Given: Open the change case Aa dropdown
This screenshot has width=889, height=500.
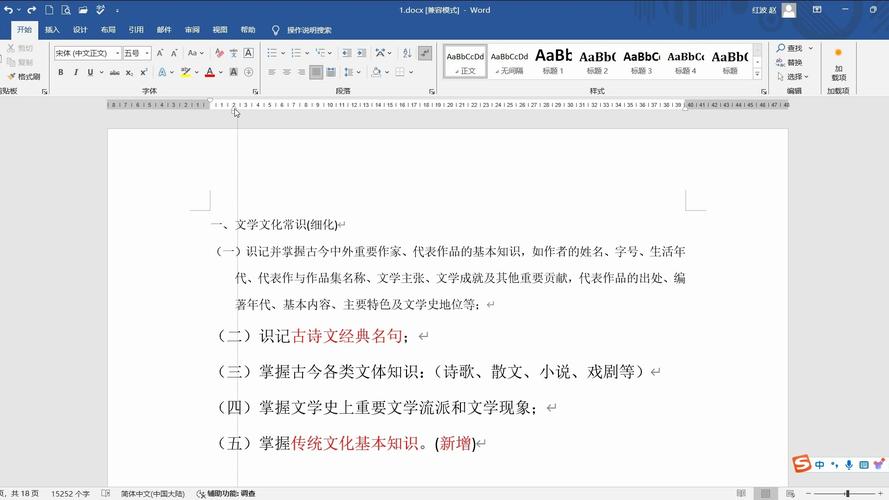Looking at the screenshot, I should pos(196,53).
